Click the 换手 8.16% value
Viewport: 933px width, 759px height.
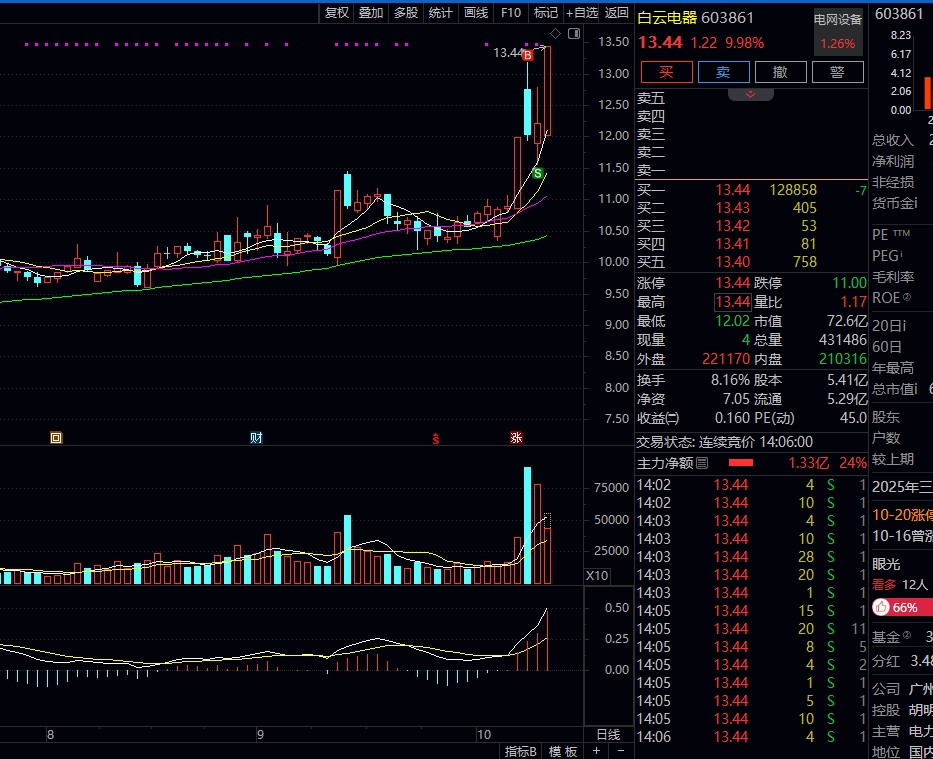[x=730, y=380]
